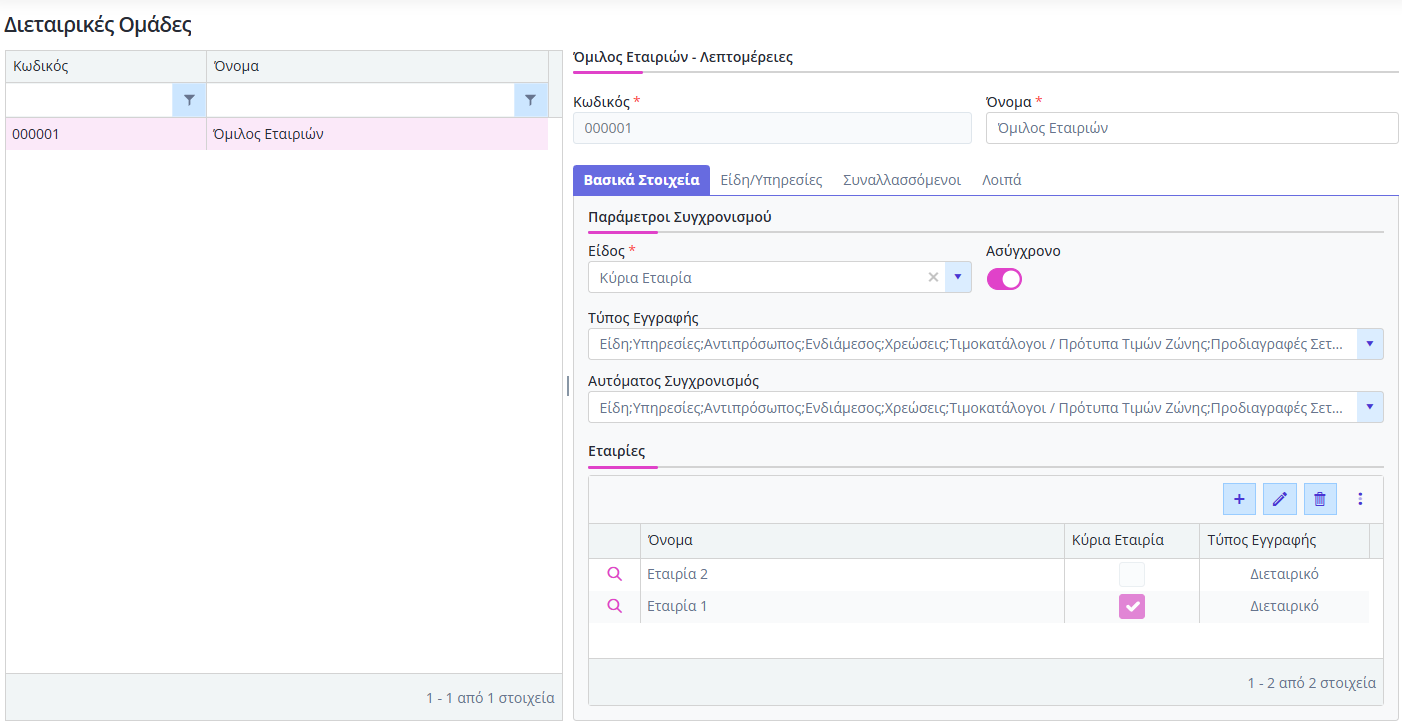Clear the Είδος selection with the X

pyautogui.click(x=933, y=278)
